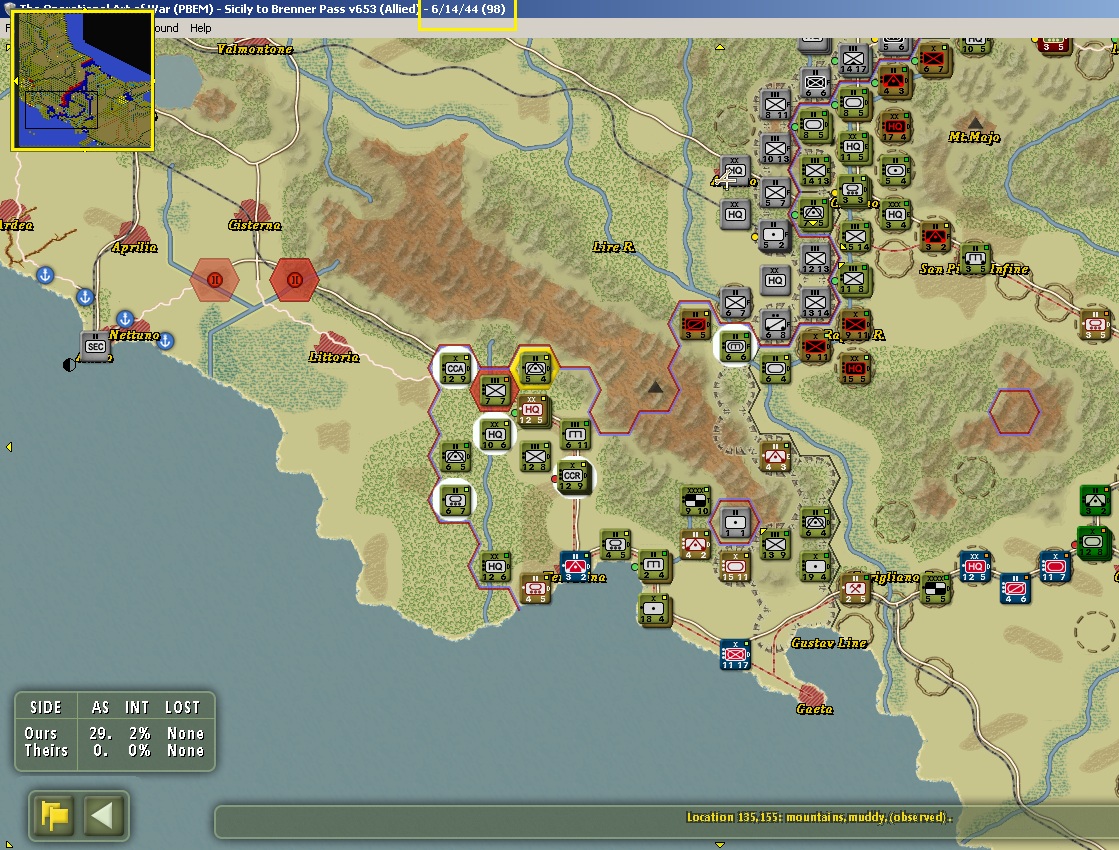Click the "Valmontone" place label
The width and height of the screenshot is (1119, 850).
pos(255,49)
